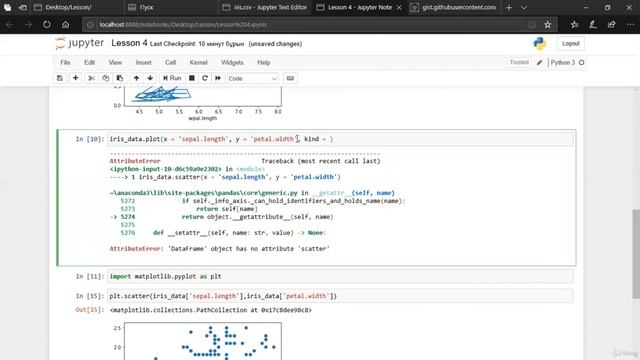
Task: Cut selected cells with the scissors icon
Action: click(91, 78)
